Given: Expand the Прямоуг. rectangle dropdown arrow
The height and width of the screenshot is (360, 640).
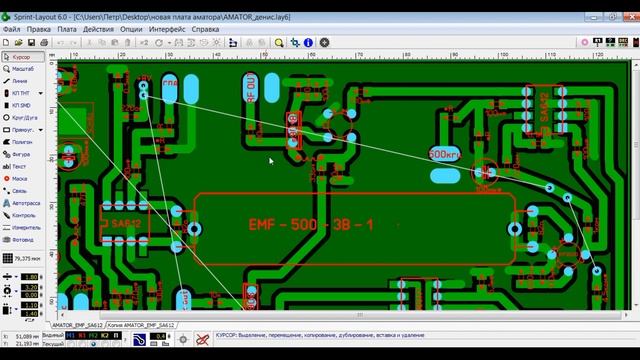Looking at the screenshot, I should pos(40,130).
